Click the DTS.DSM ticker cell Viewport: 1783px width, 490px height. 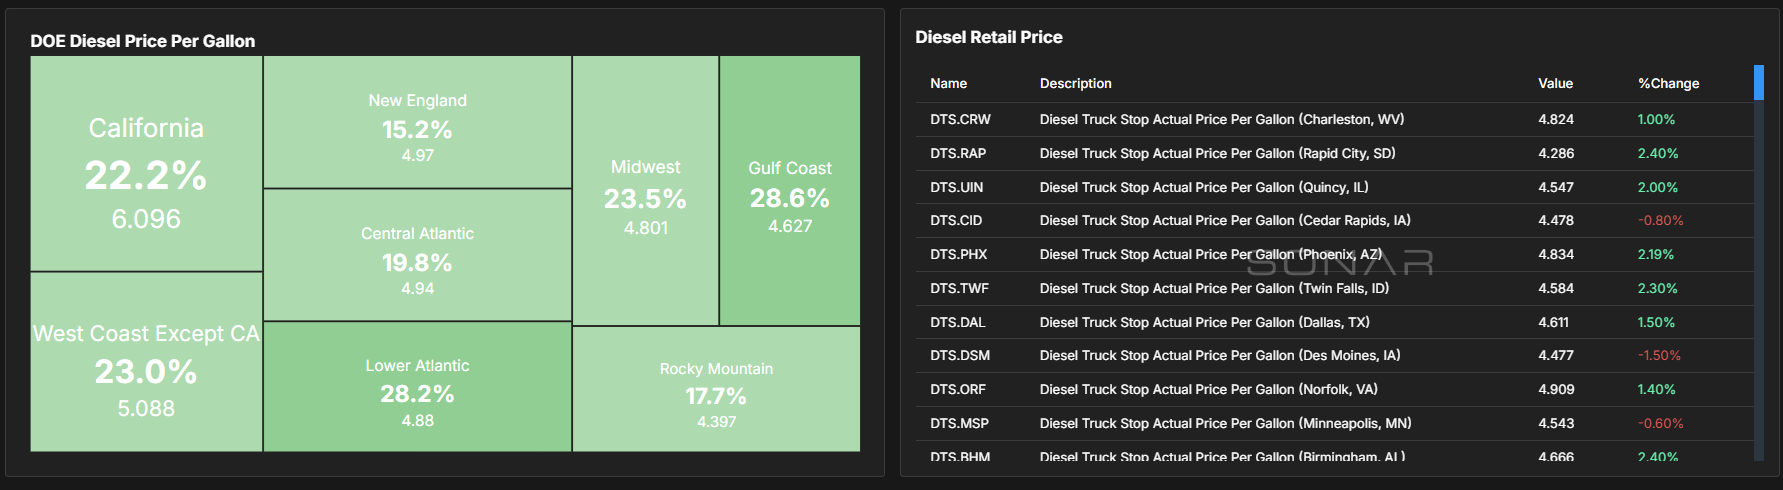tap(959, 355)
